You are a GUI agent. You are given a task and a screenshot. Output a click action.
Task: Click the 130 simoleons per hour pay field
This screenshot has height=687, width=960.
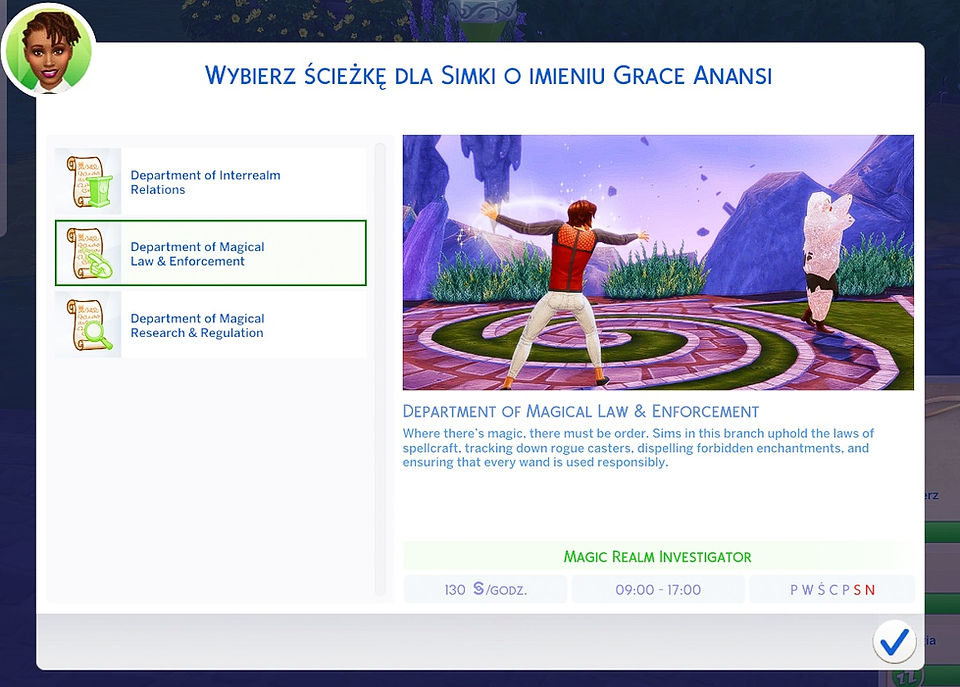click(486, 590)
